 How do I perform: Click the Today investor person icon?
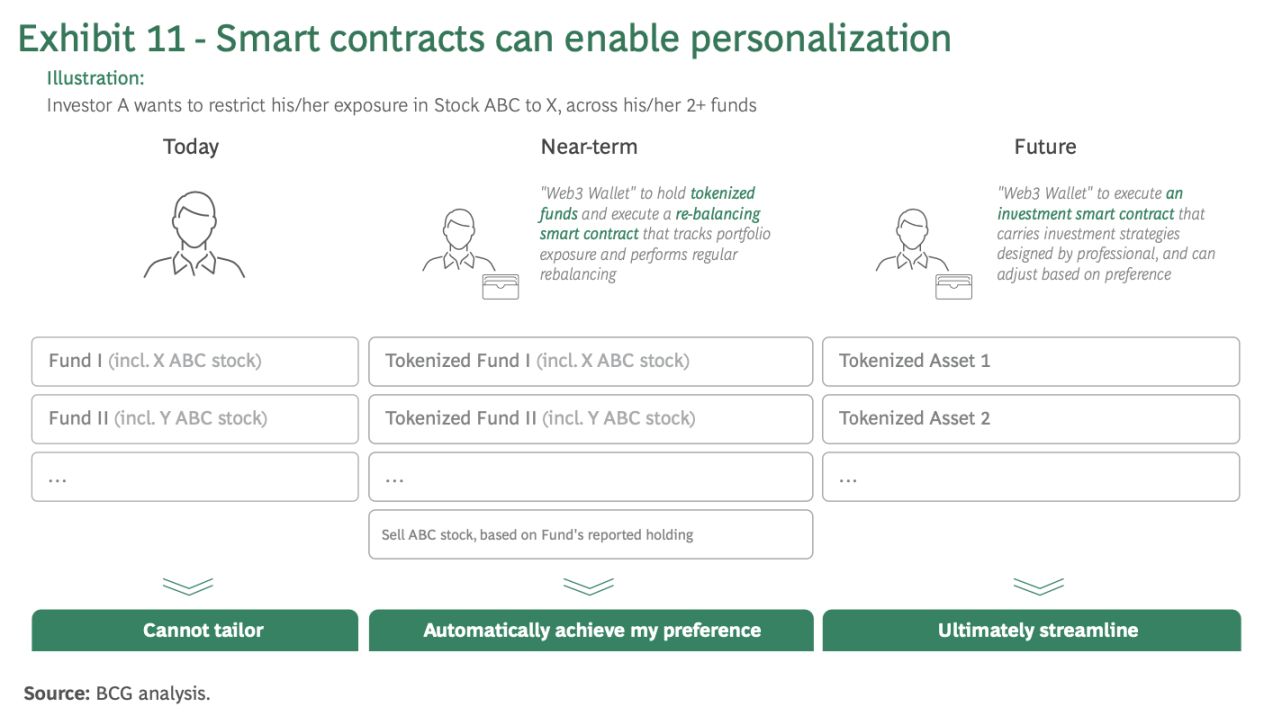pos(194,235)
